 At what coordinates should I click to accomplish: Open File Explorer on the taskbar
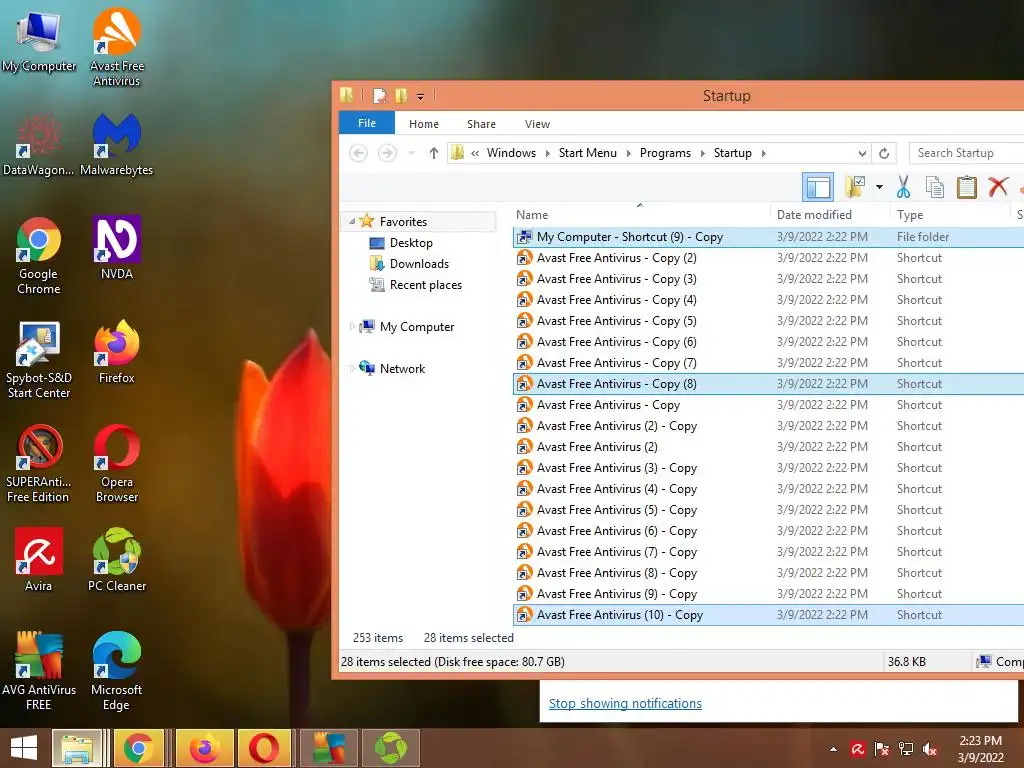[77, 748]
